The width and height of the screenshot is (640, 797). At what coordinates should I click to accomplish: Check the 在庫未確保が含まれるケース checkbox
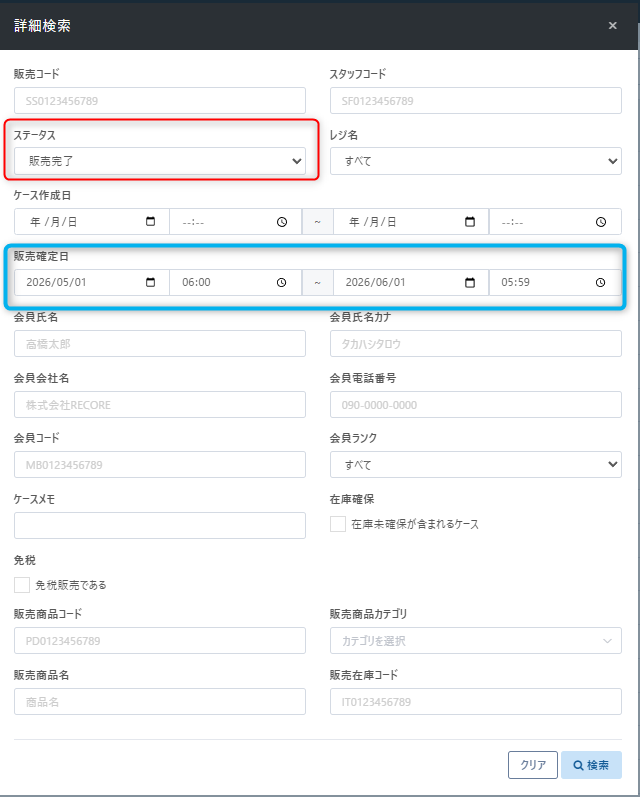(338, 524)
